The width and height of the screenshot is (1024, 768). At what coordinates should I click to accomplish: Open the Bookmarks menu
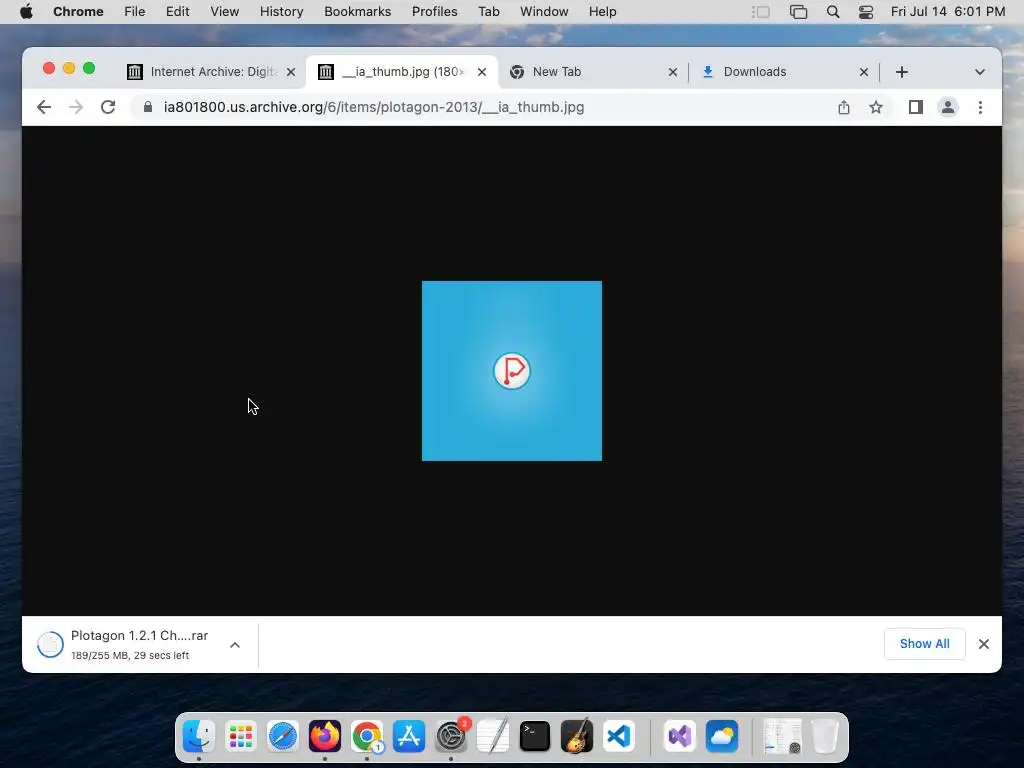357,12
